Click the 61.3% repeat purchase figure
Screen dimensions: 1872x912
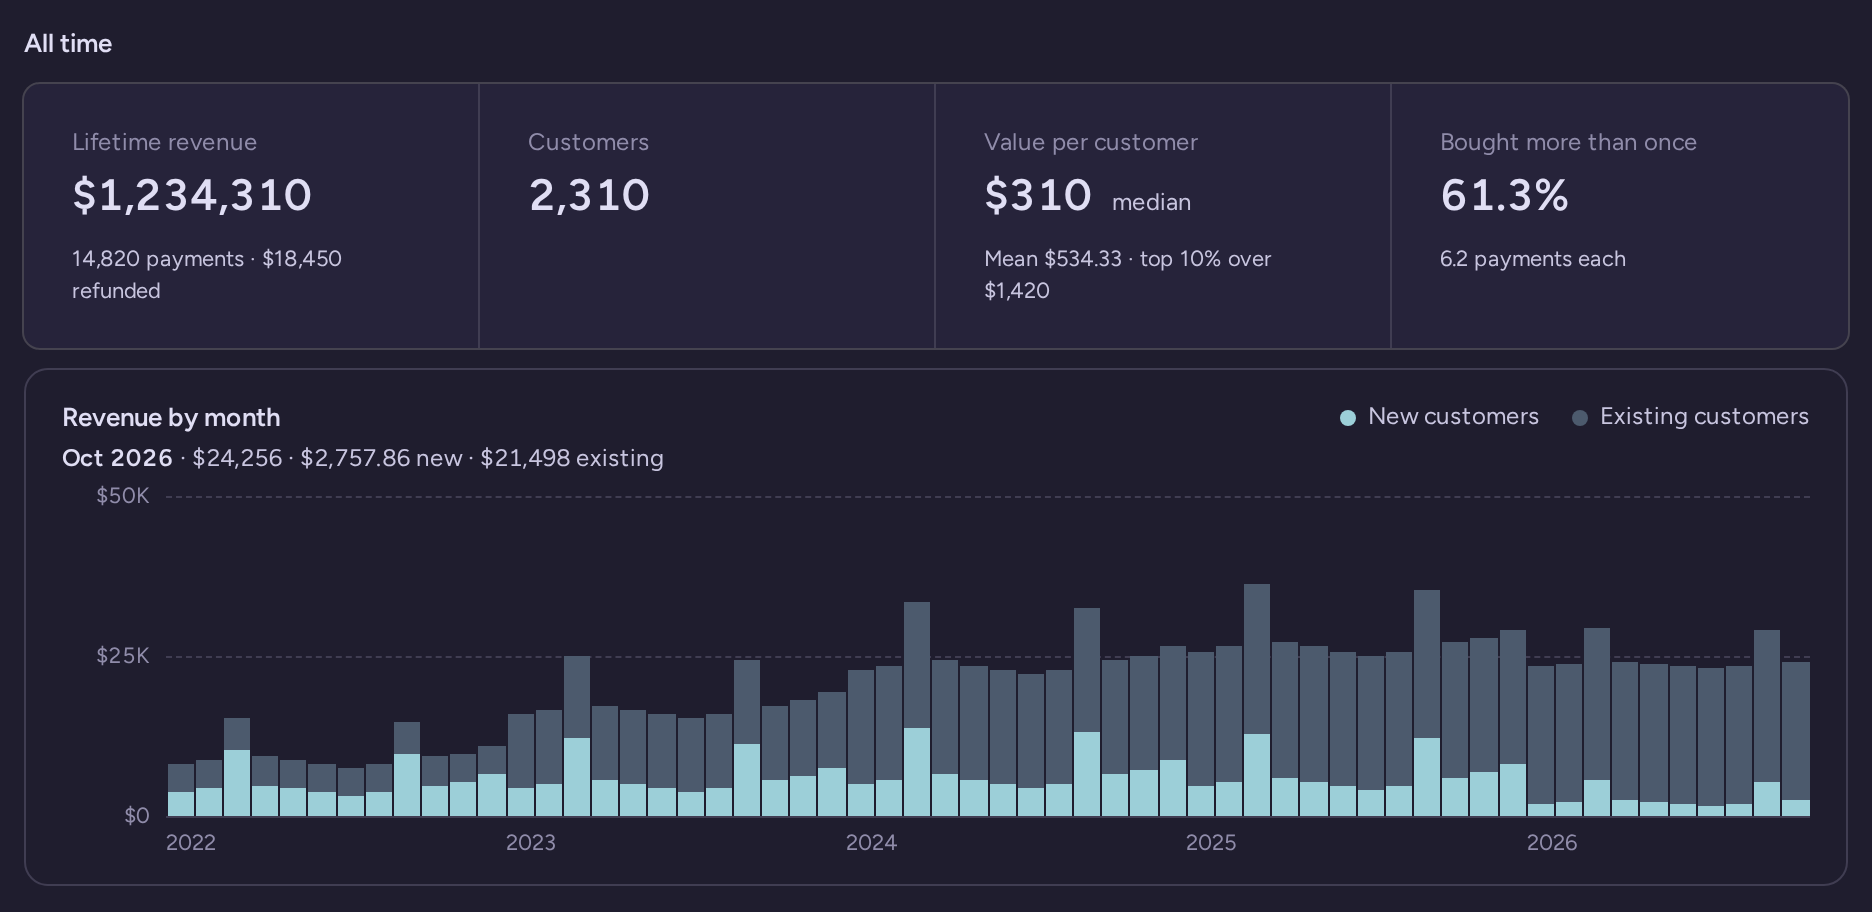coord(1504,195)
